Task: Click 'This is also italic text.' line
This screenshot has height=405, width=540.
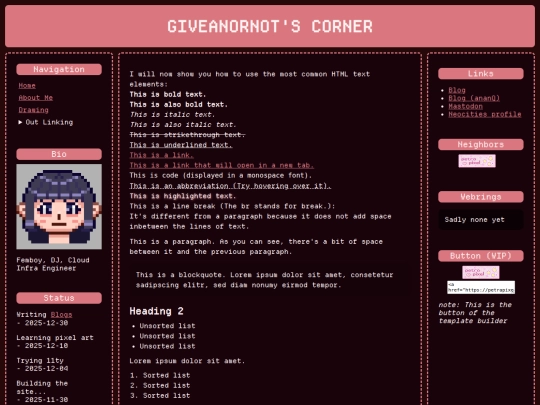Action: [183, 125]
